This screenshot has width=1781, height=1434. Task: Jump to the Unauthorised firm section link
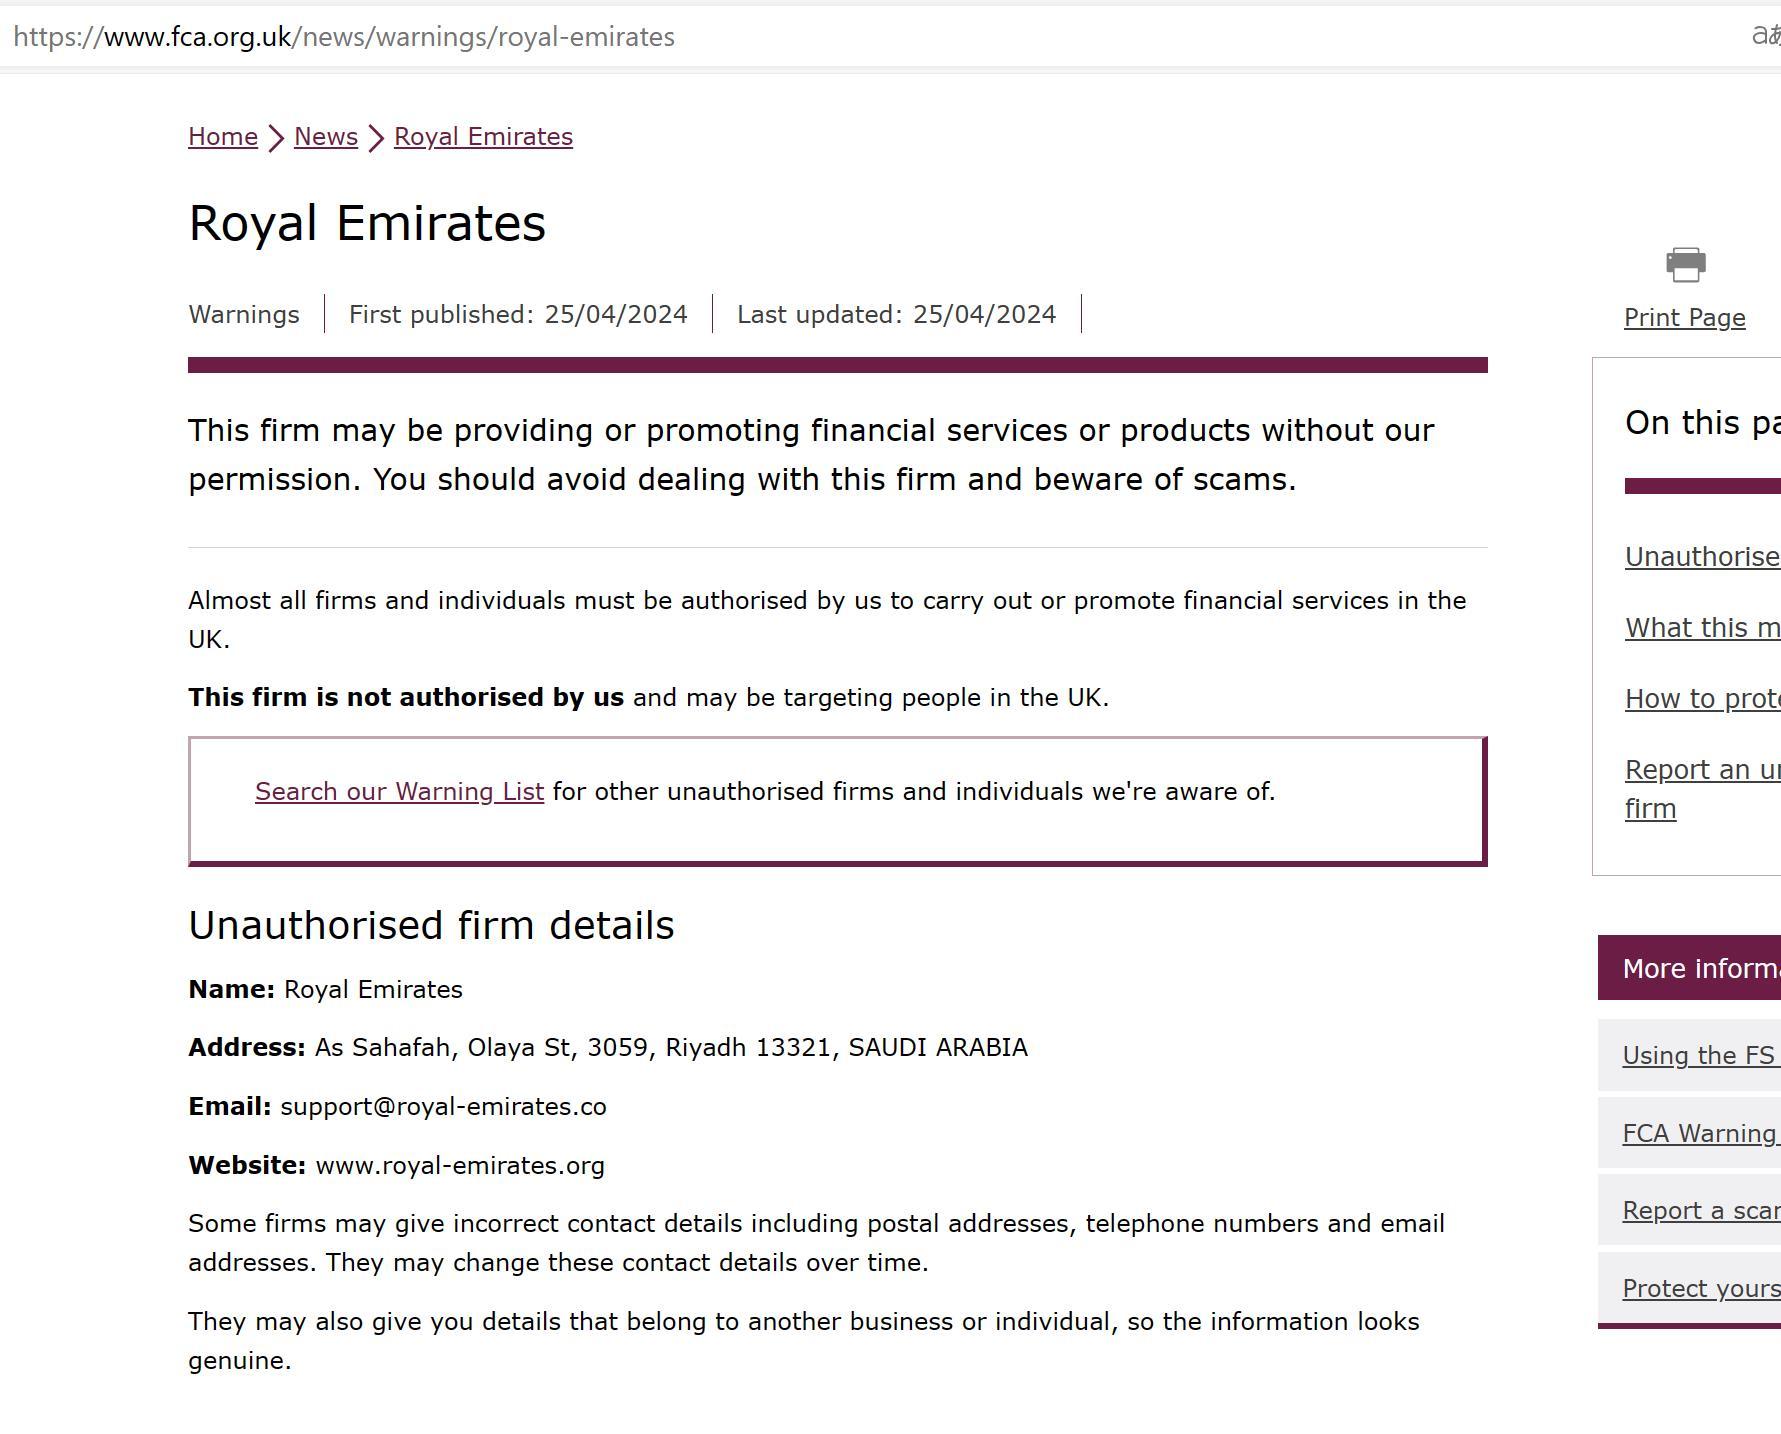(x=1702, y=557)
